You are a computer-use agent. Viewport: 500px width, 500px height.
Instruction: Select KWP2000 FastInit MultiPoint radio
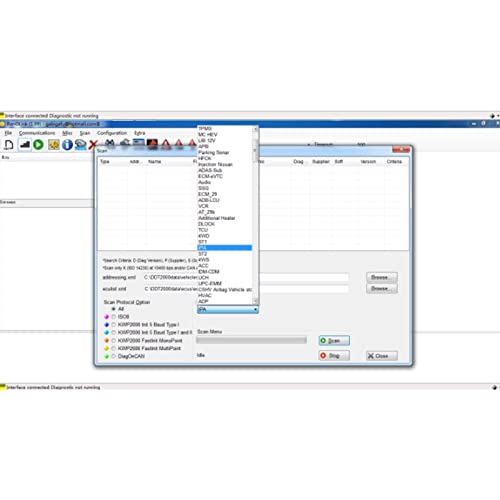tap(114, 348)
